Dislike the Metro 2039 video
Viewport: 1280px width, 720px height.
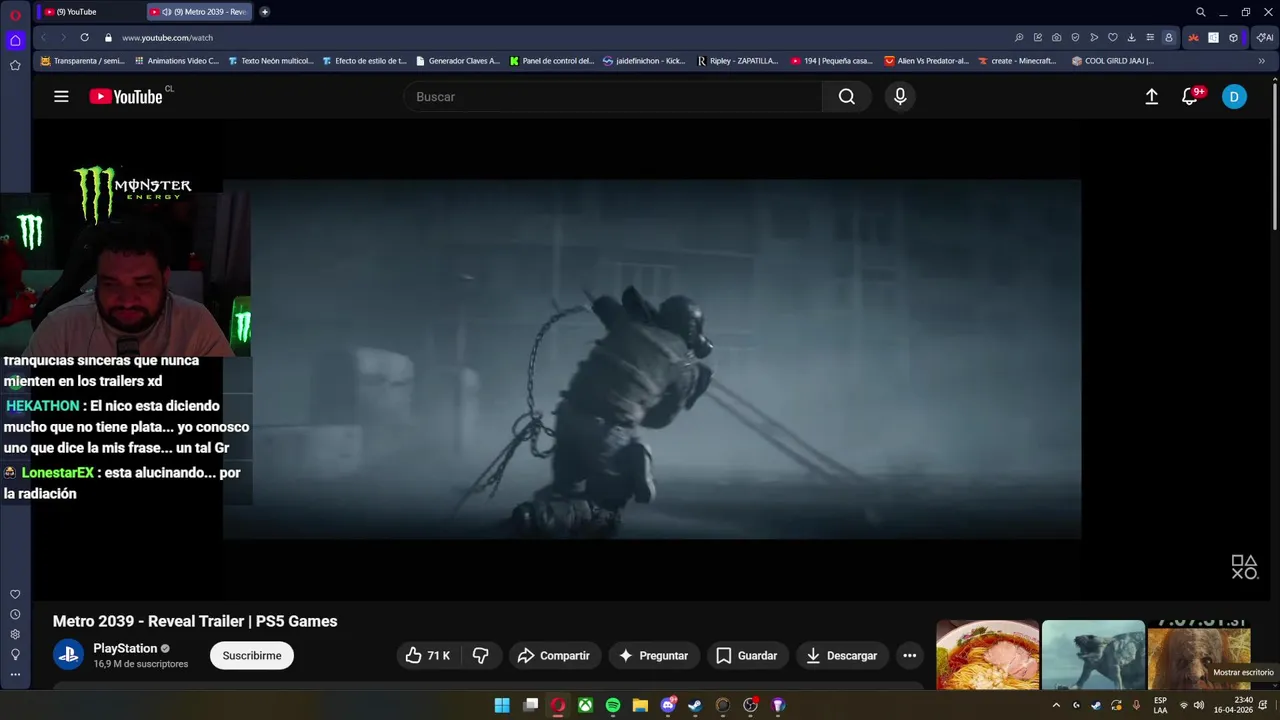click(480, 656)
